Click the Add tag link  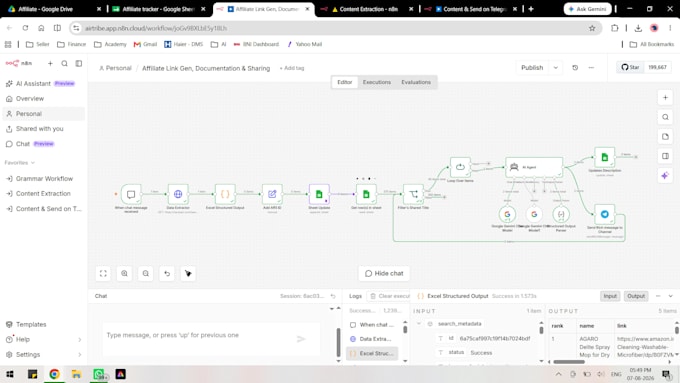pos(292,68)
